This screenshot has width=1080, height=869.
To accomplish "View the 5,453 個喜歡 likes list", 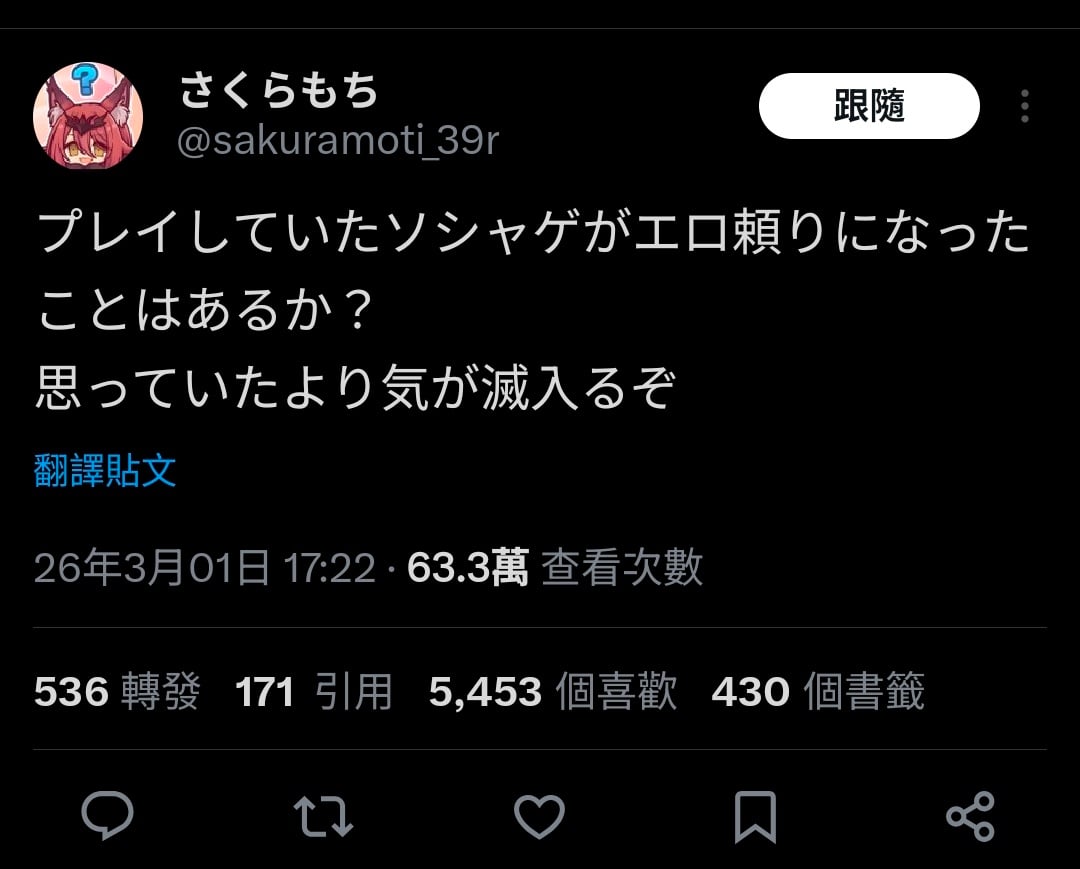I will 553,691.
